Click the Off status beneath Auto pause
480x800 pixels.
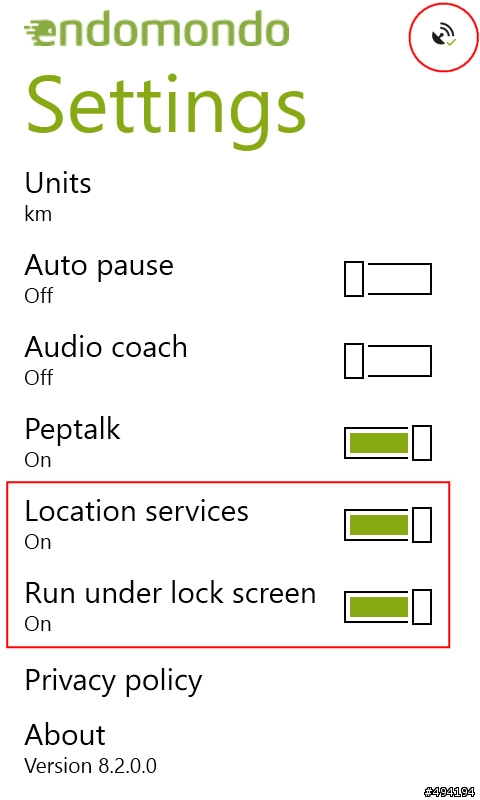(x=39, y=295)
